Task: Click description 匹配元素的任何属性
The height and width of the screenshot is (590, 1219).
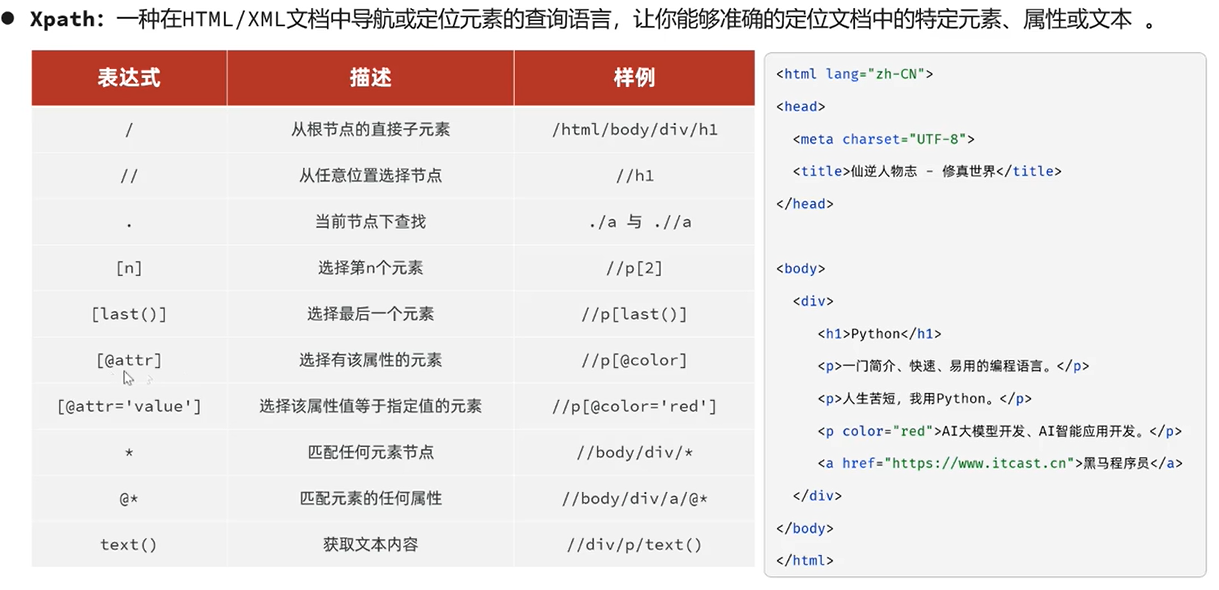Action: pos(370,498)
